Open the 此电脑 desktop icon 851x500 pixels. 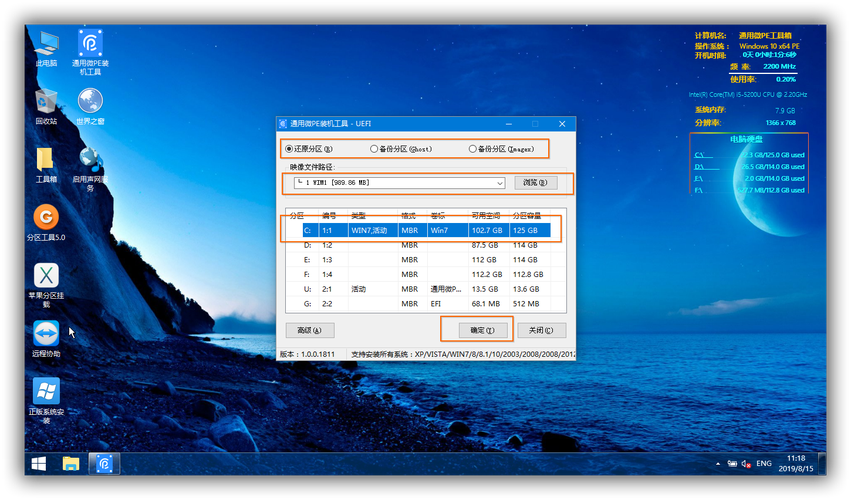coord(46,49)
